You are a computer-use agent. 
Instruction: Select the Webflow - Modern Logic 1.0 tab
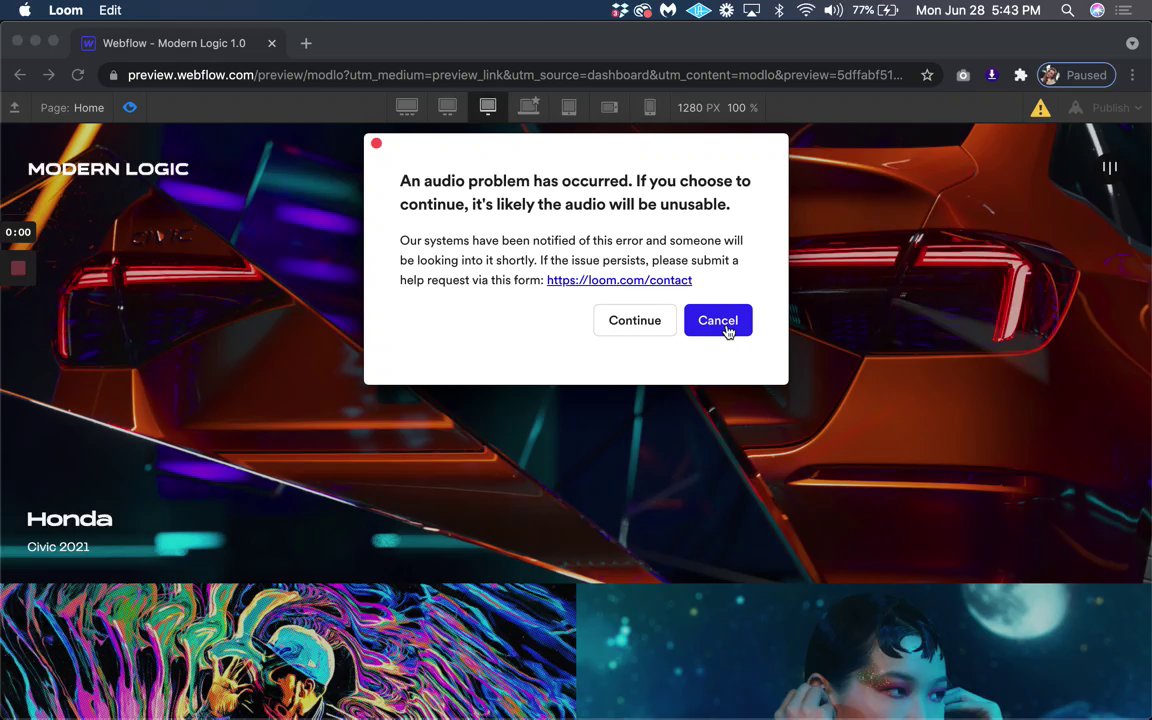click(x=174, y=43)
